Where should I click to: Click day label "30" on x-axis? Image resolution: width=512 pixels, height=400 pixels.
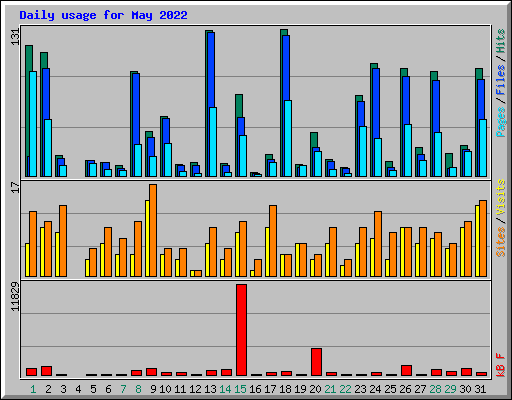coord(465,389)
